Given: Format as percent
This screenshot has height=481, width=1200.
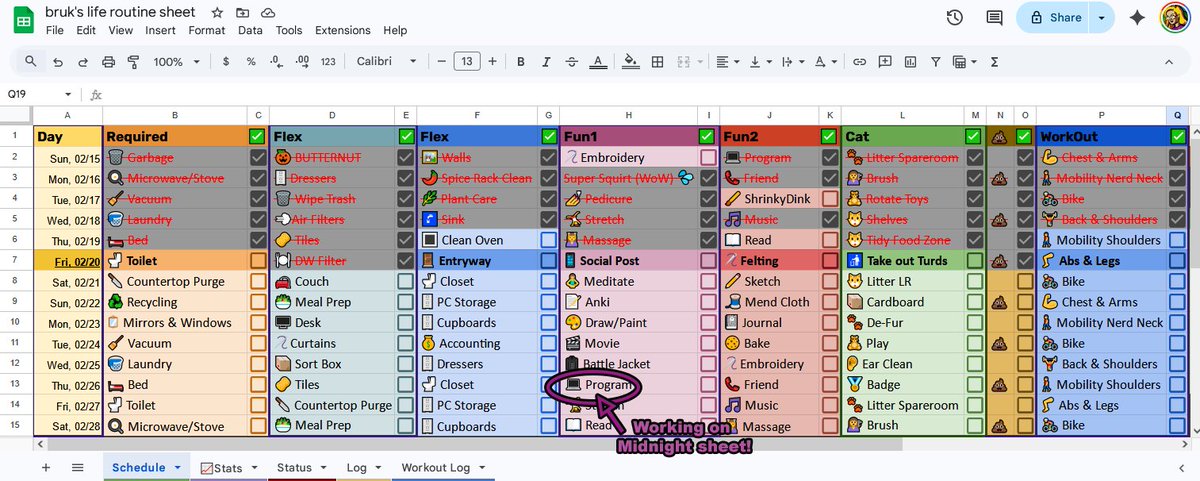Looking at the screenshot, I should (251, 61).
